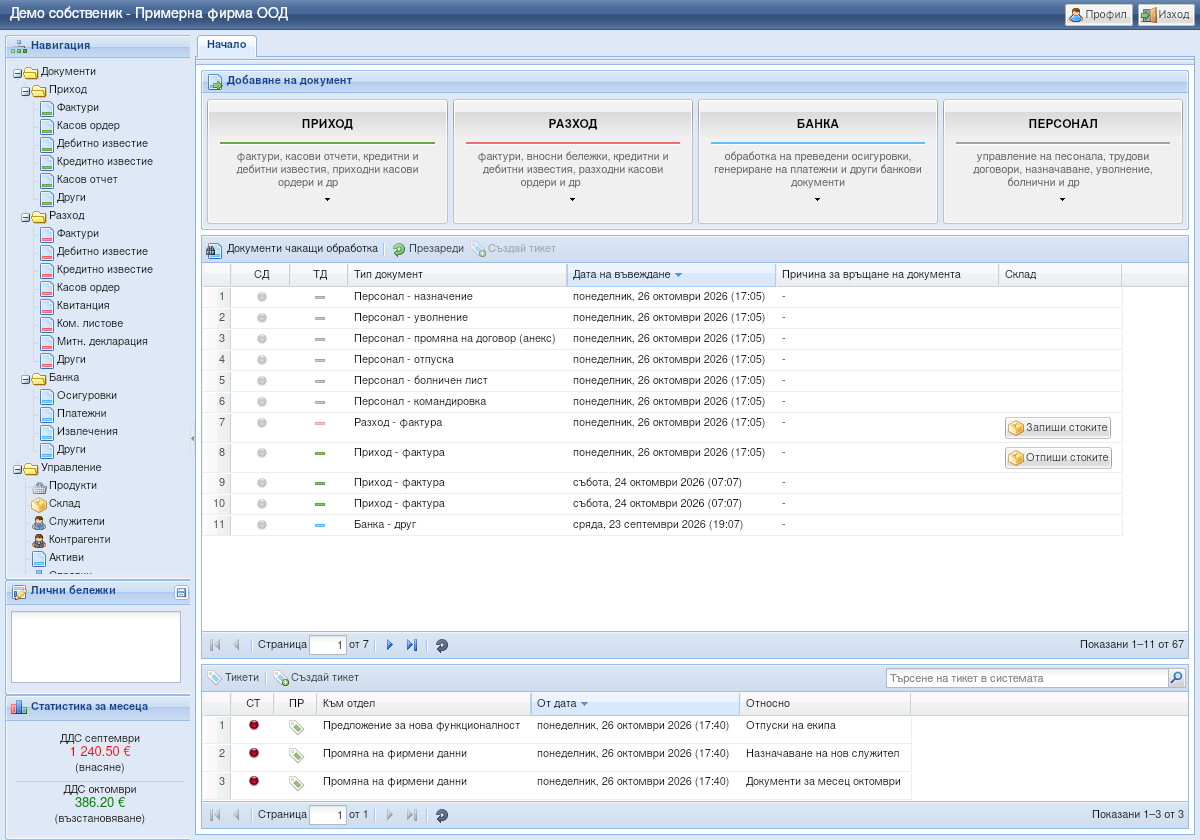Image resolution: width=1200 pixels, height=840 pixels.
Task: Open the Профил user profile button
Action: tap(1098, 15)
